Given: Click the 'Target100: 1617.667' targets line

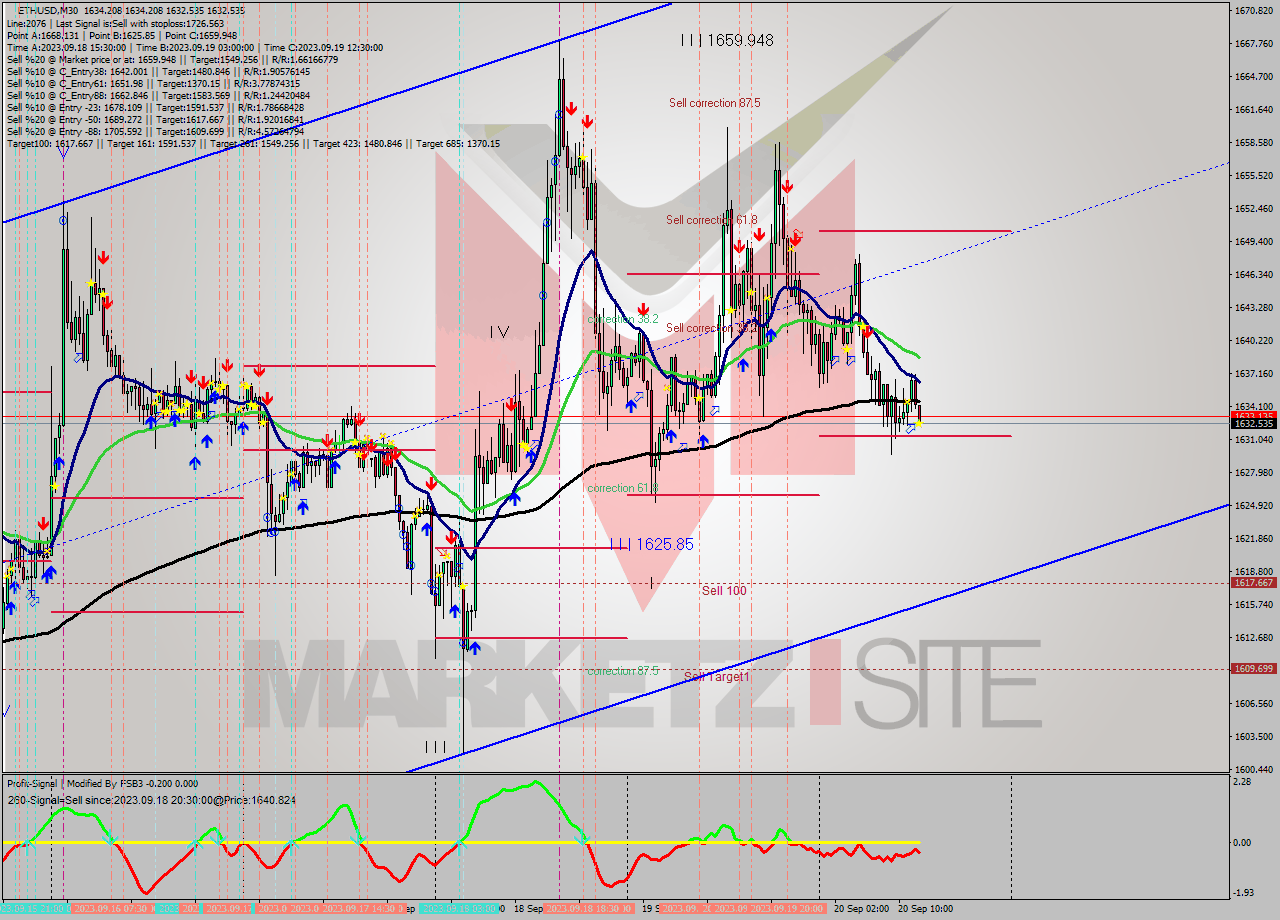Looking at the screenshot, I should point(253,144).
